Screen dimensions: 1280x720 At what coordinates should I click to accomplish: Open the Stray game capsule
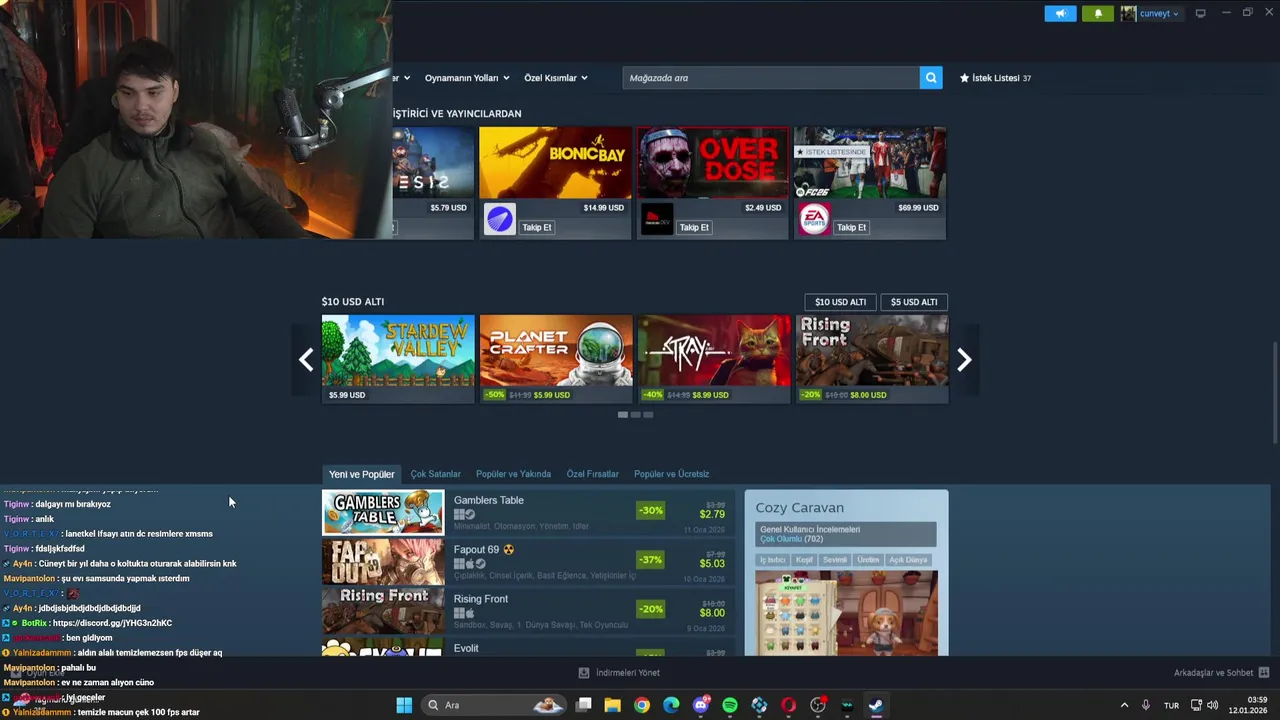714,359
